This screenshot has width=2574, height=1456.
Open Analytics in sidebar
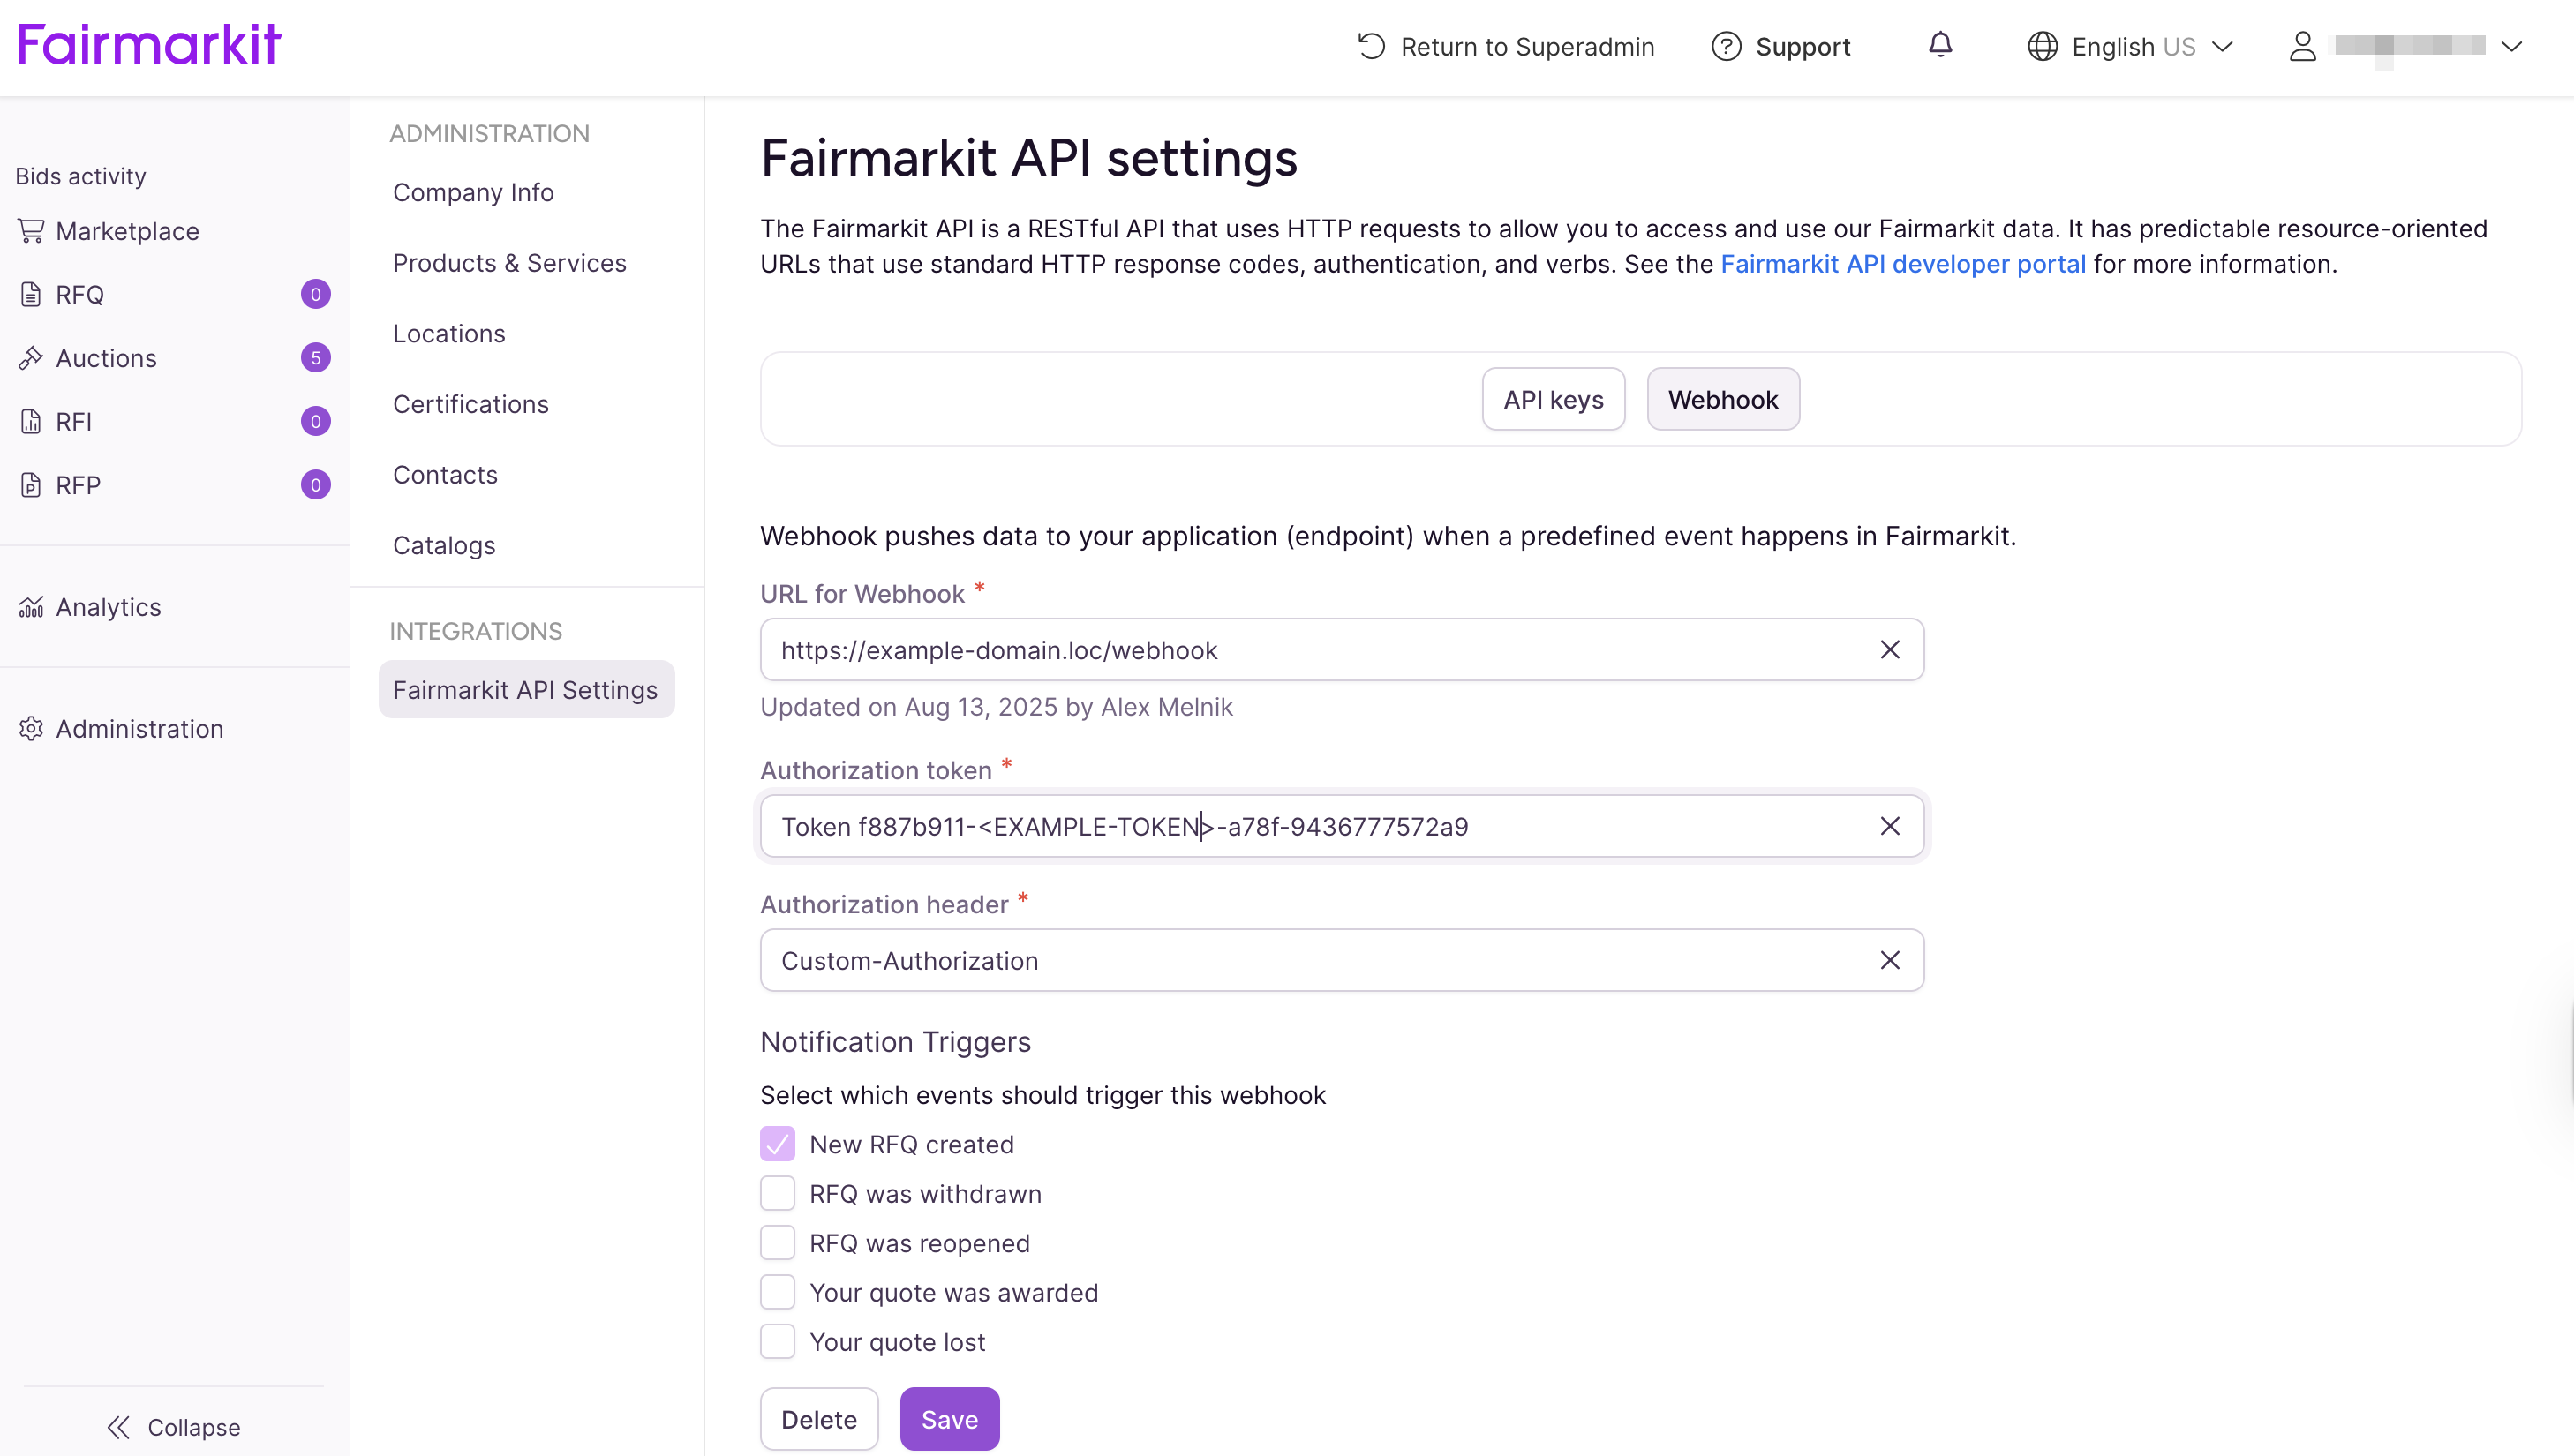(108, 607)
